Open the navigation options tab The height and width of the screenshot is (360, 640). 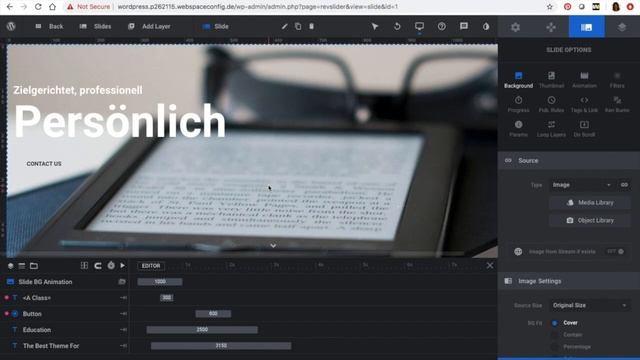[x=551, y=27]
